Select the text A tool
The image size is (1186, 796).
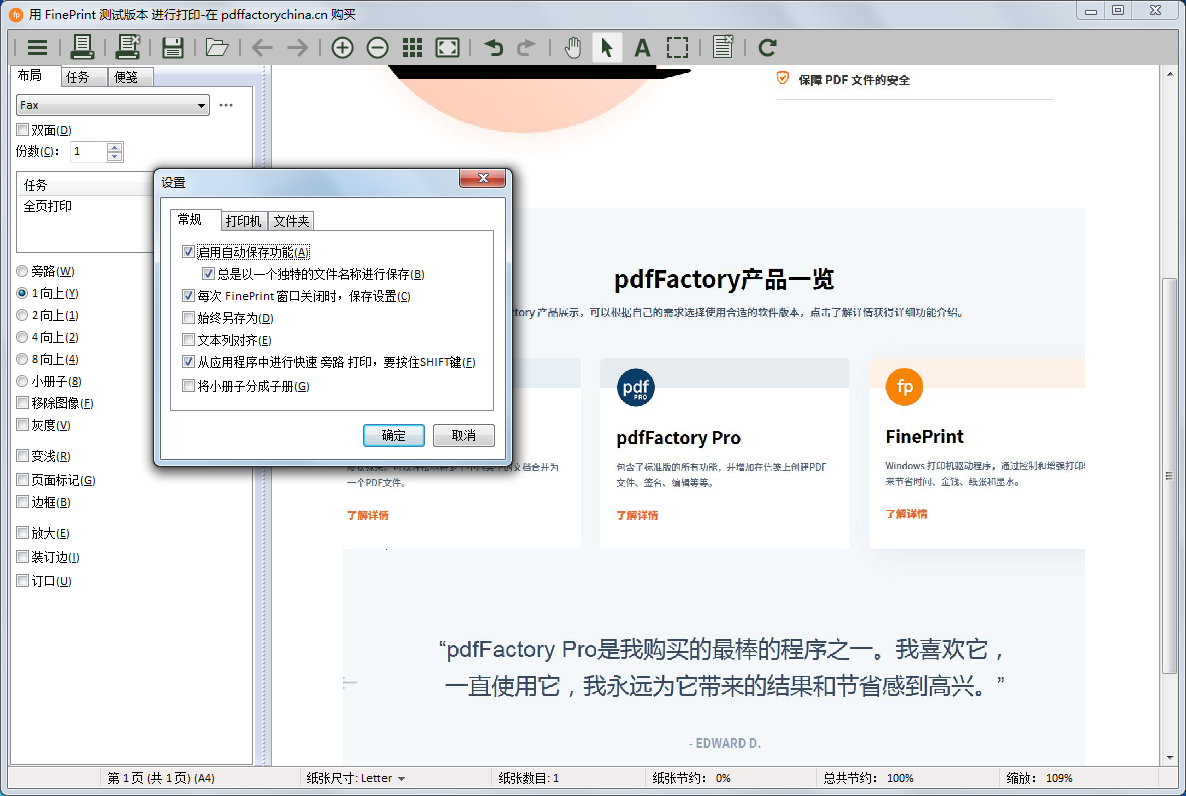pos(642,48)
